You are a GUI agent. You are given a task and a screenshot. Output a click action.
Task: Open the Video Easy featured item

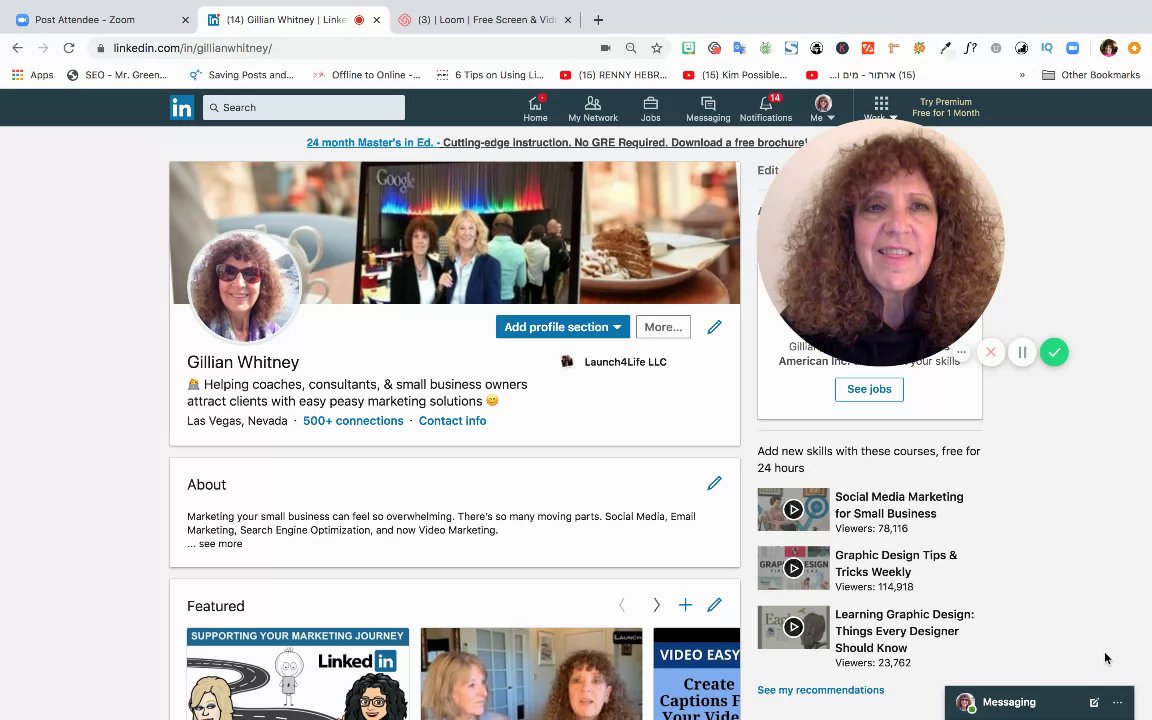coord(696,674)
